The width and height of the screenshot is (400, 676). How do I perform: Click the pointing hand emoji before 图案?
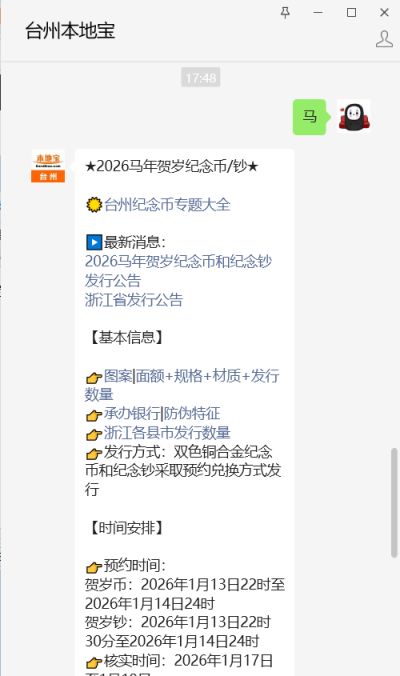[x=94, y=378]
